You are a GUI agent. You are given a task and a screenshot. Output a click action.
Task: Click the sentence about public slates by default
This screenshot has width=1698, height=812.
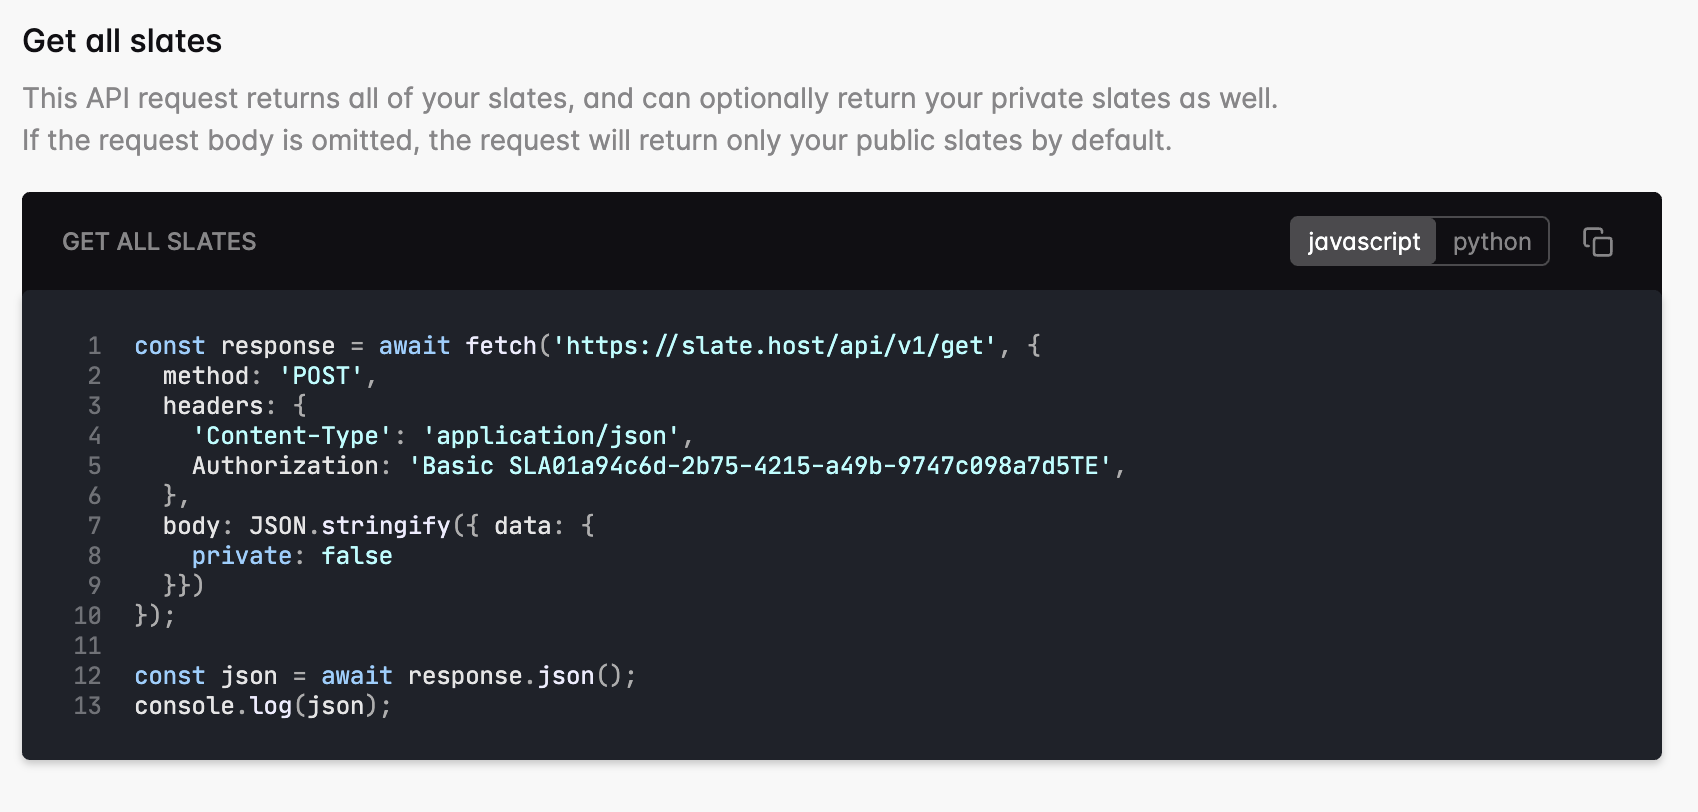tap(597, 140)
